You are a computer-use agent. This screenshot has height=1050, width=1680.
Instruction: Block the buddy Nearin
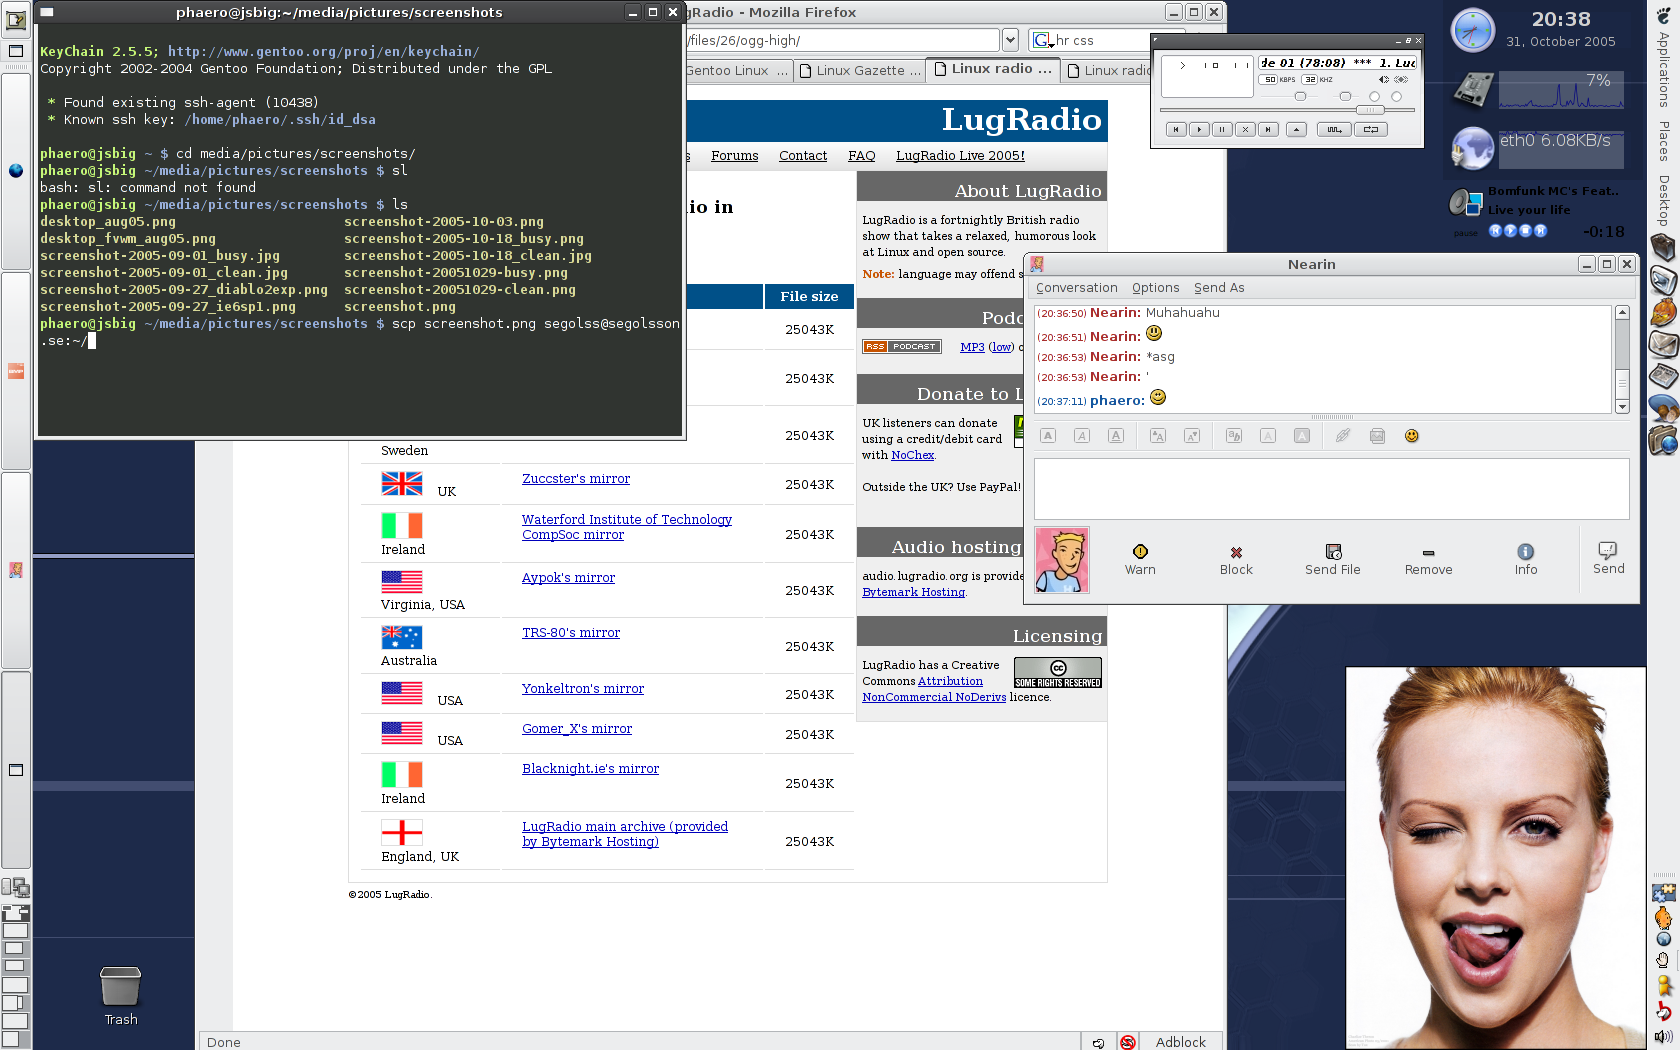pyautogui.click(x=1236, y=560)
